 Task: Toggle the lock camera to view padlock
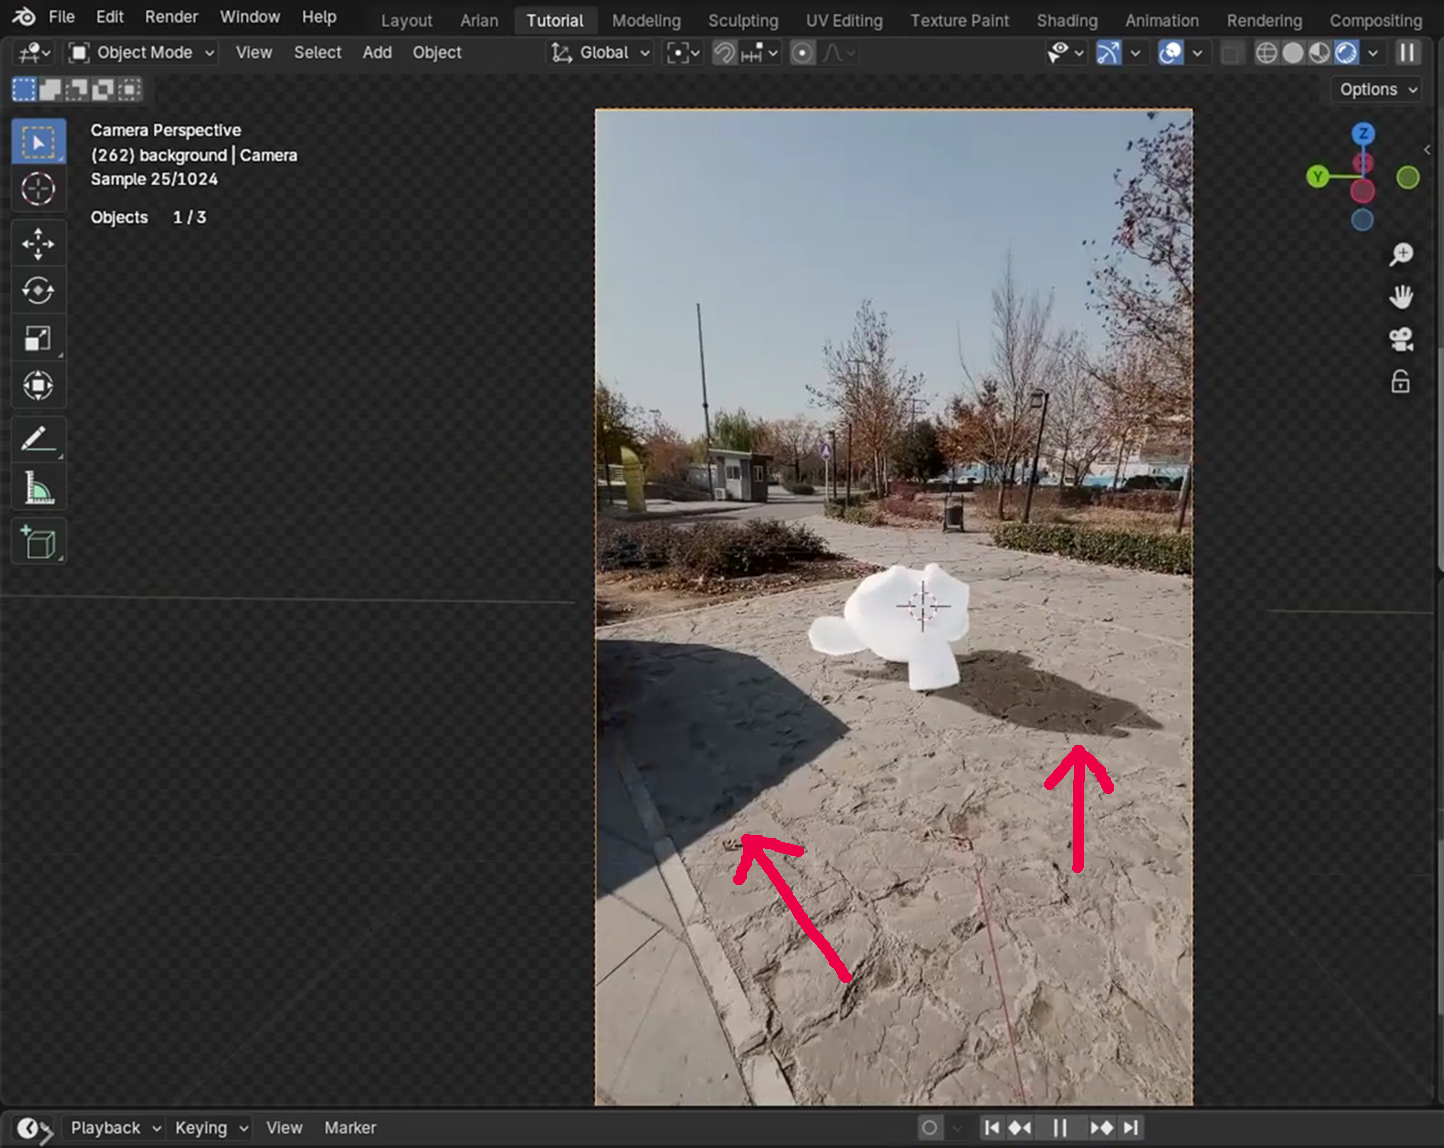1401,381
